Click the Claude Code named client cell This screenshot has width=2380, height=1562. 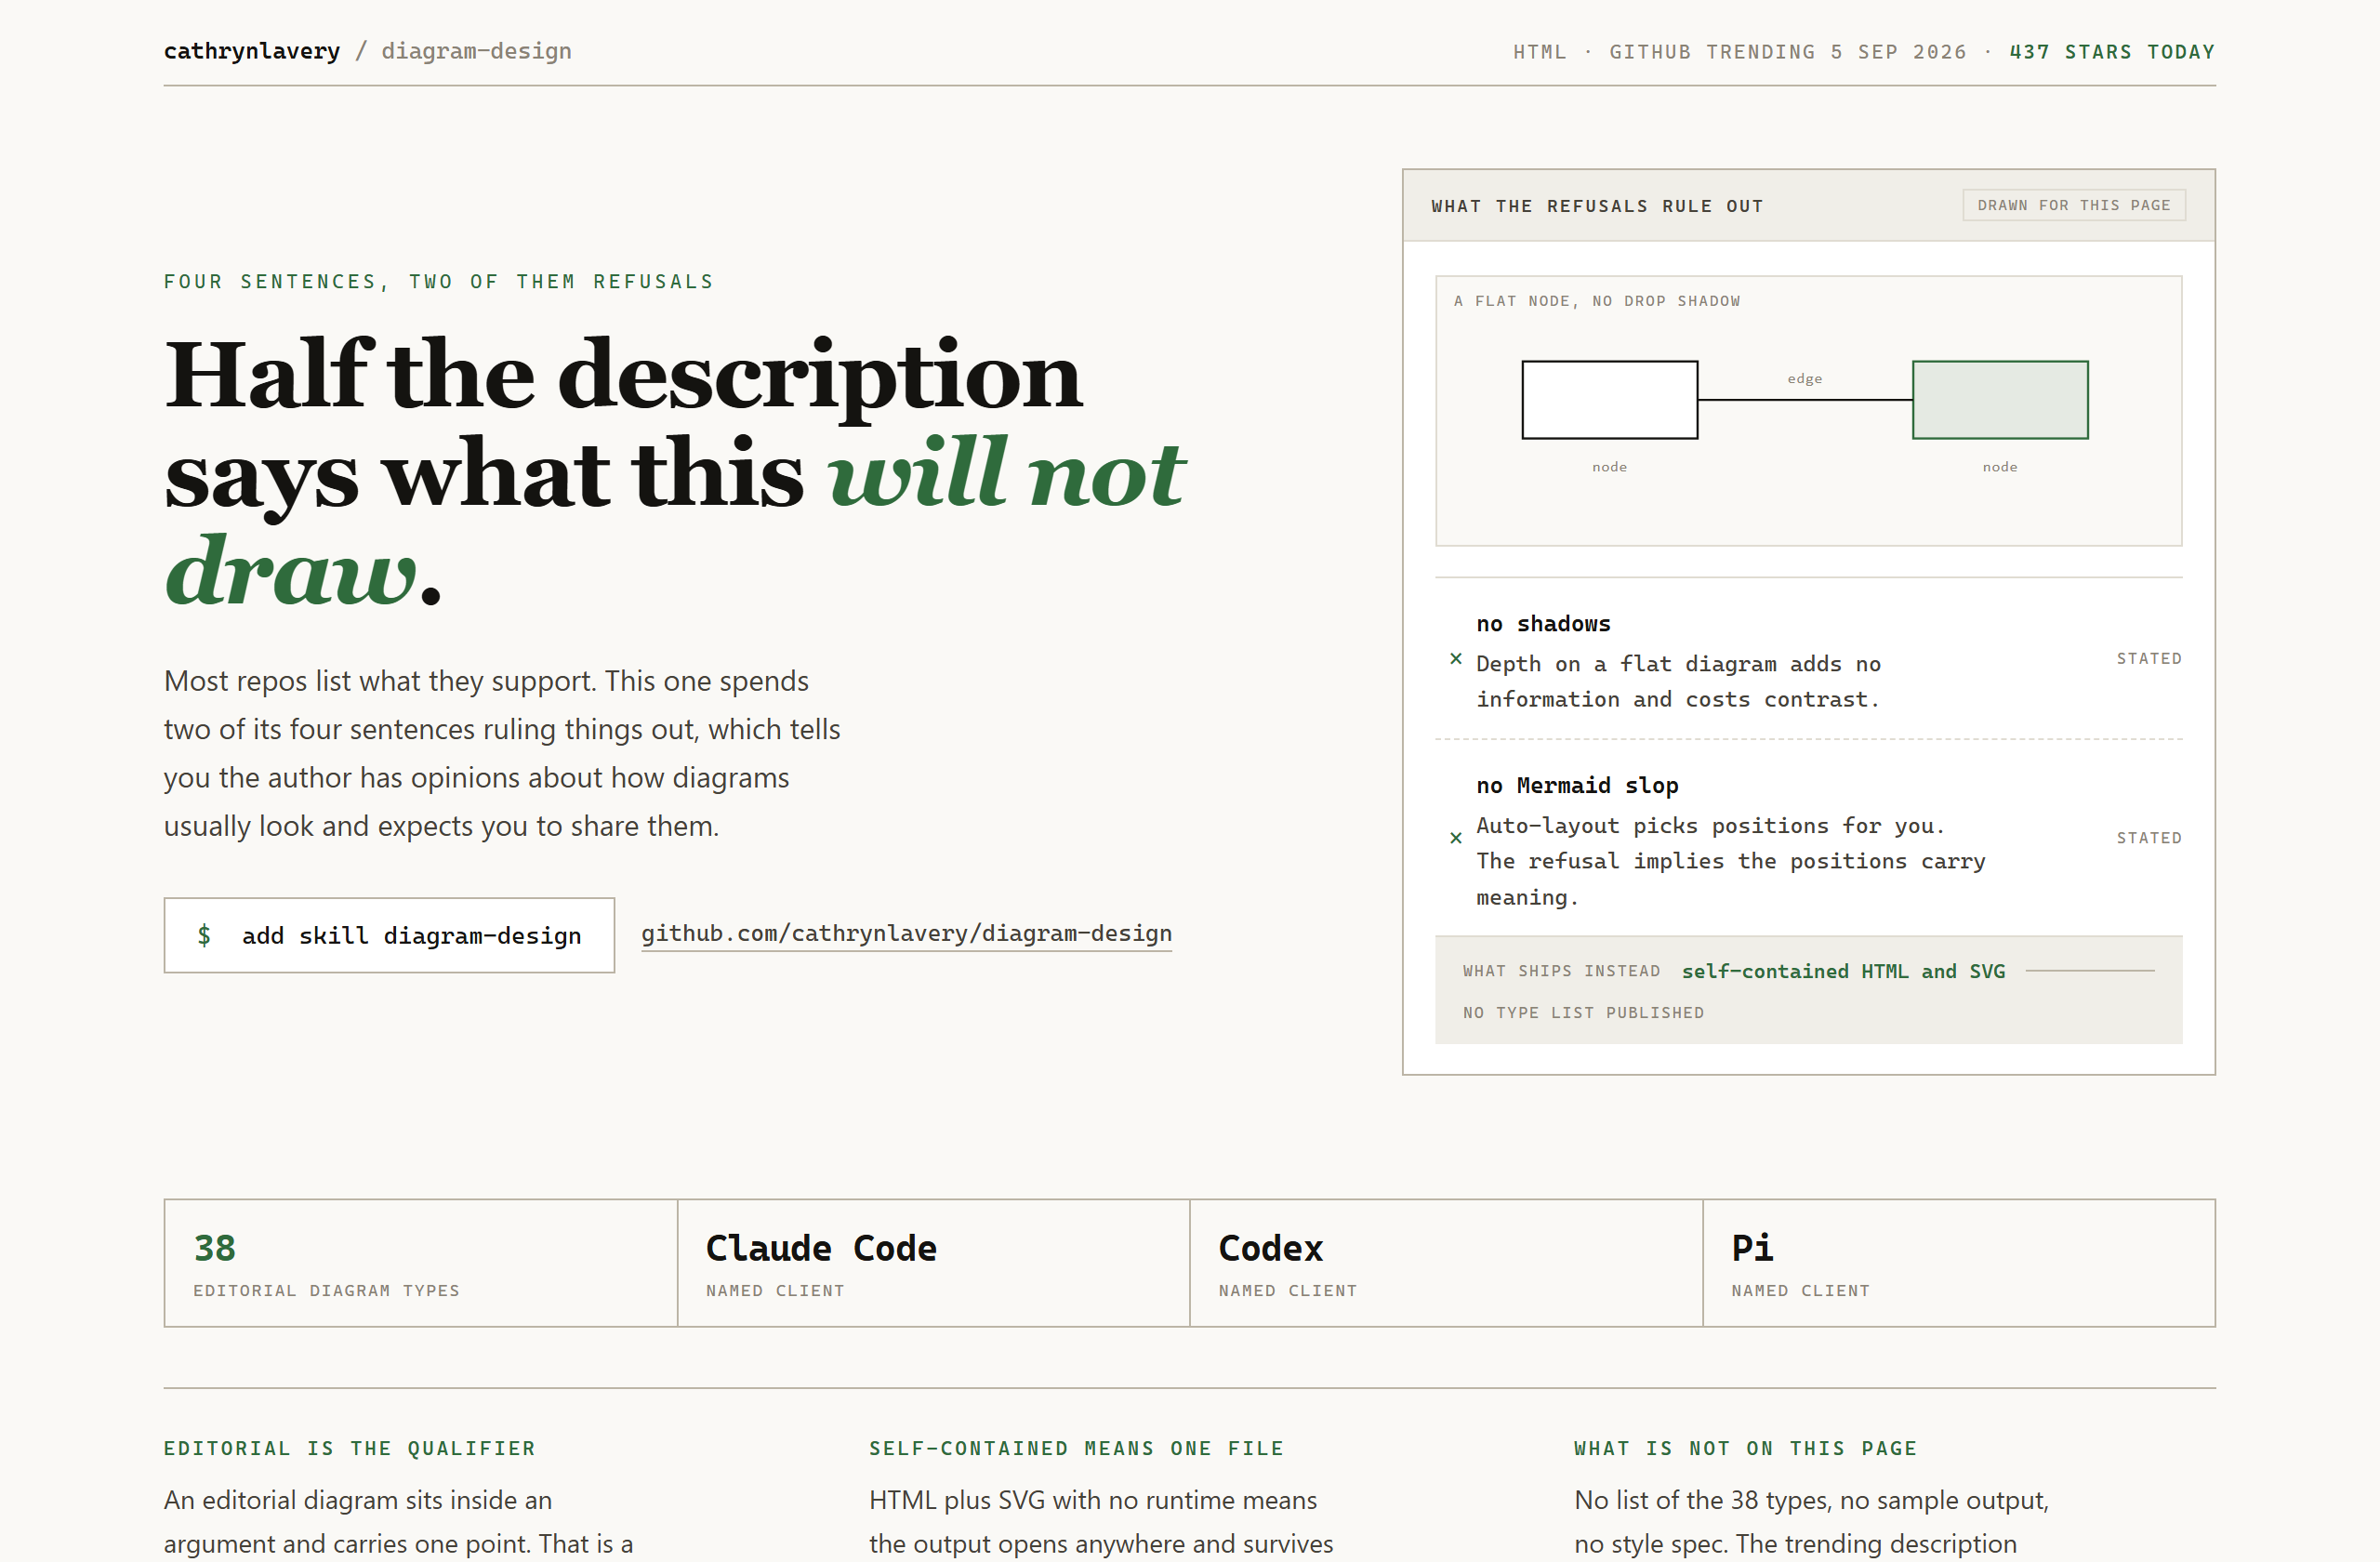[x=934, y=1263]
